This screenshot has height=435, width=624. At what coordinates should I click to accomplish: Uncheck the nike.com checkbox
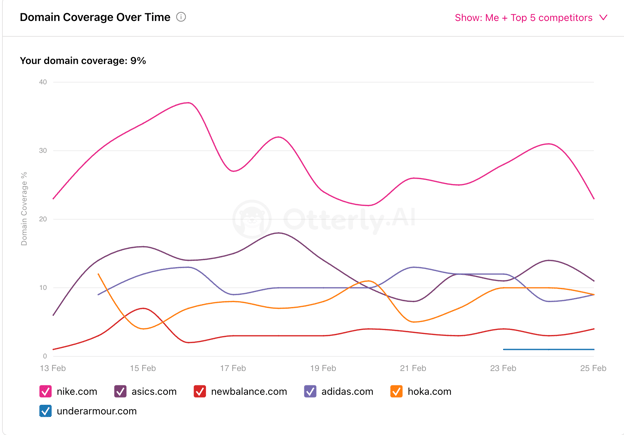point(46,392)
